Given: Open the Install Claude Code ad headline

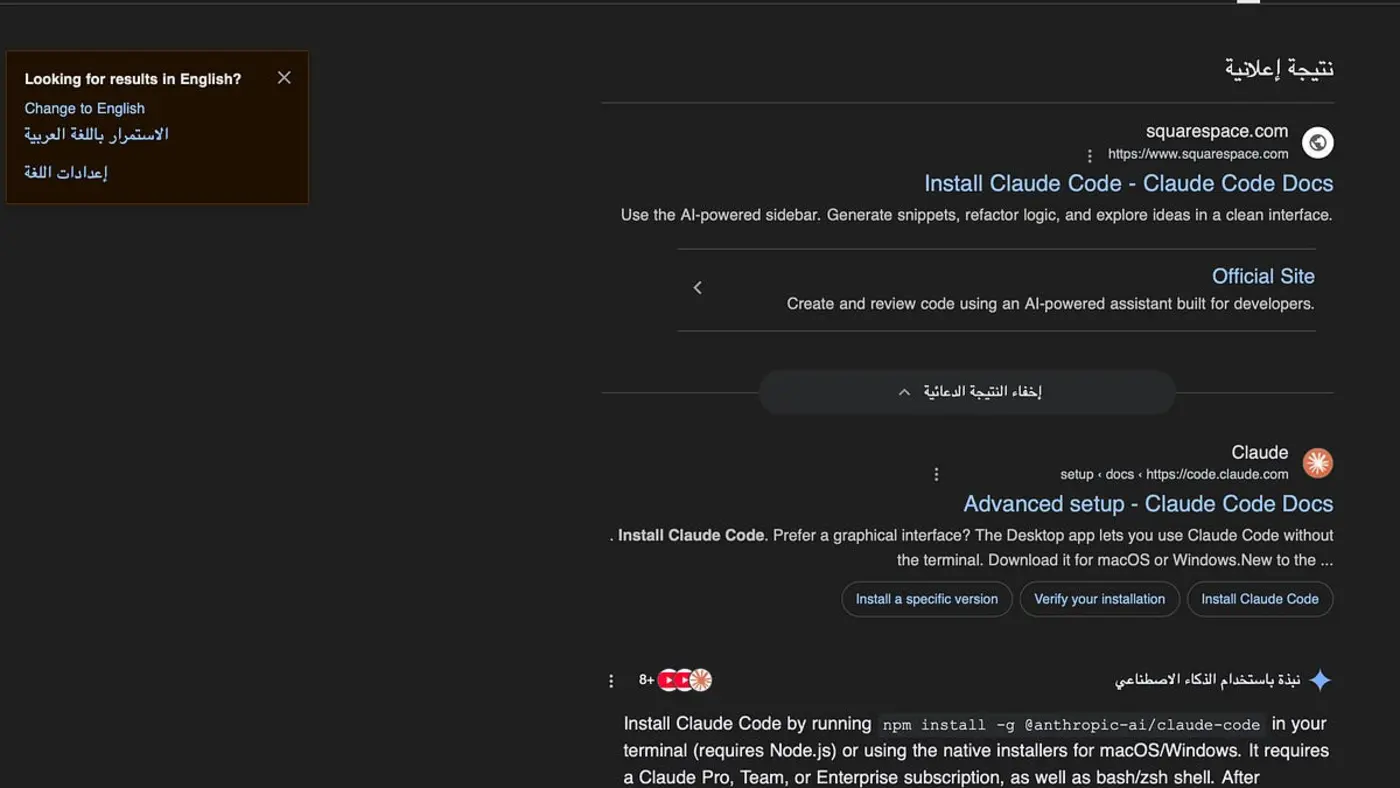Looking at the screenshot, I should pyautogui.click(x=1128, y=183).
